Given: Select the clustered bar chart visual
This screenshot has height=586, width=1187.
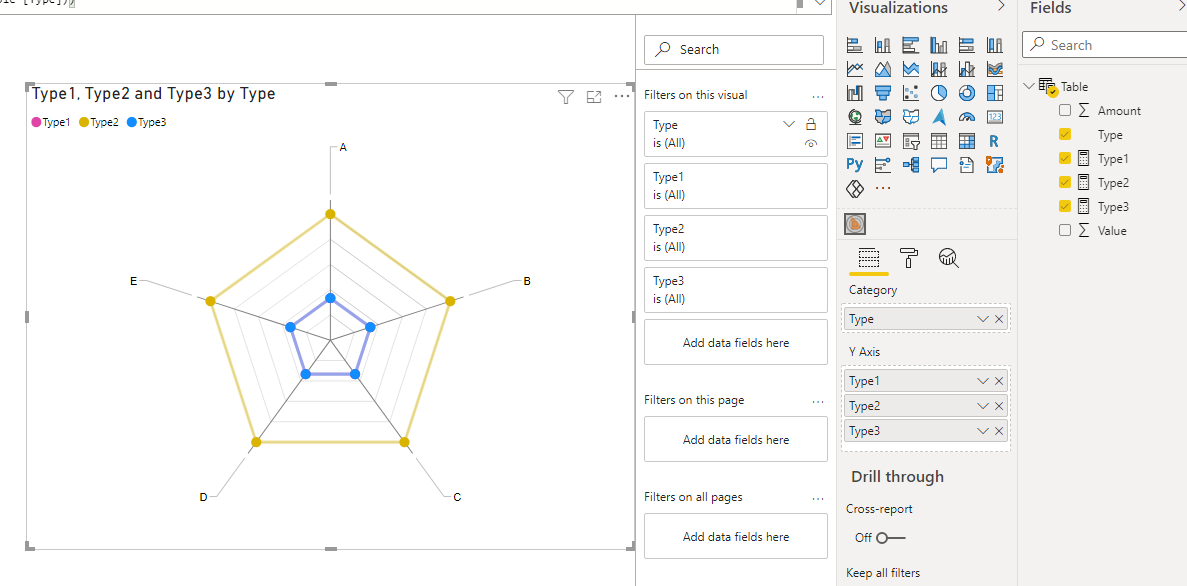Looking at the screenshot, I should tap(911, 45).
